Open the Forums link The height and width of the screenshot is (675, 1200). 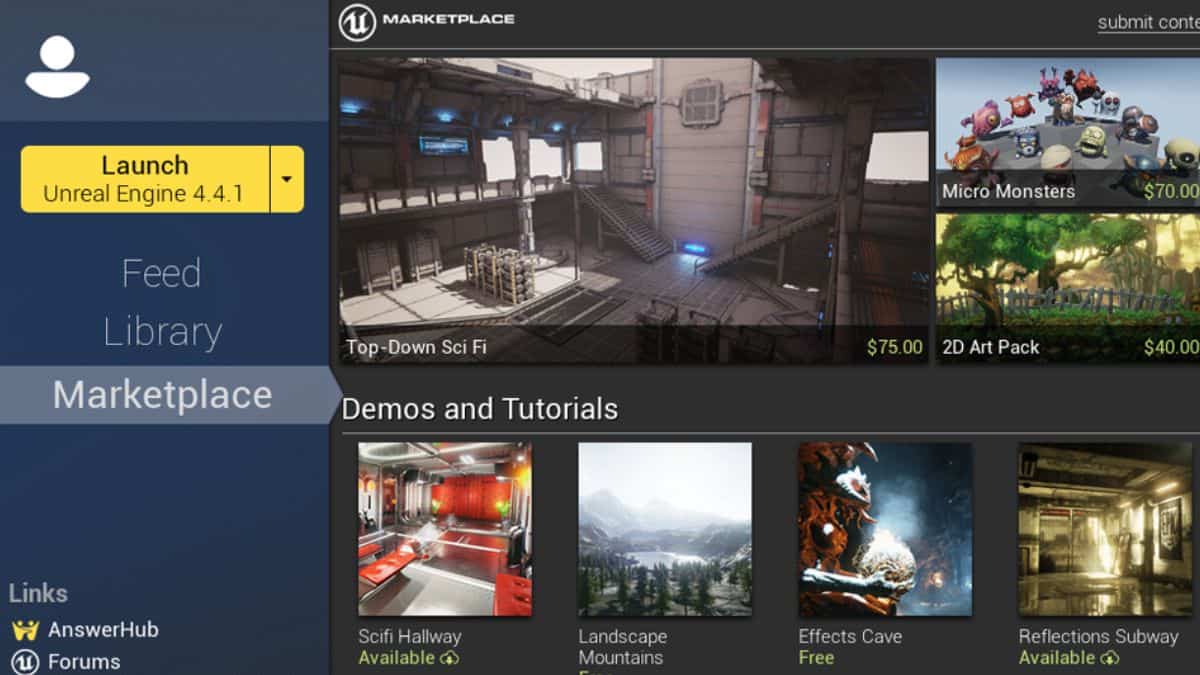(84, 661)
